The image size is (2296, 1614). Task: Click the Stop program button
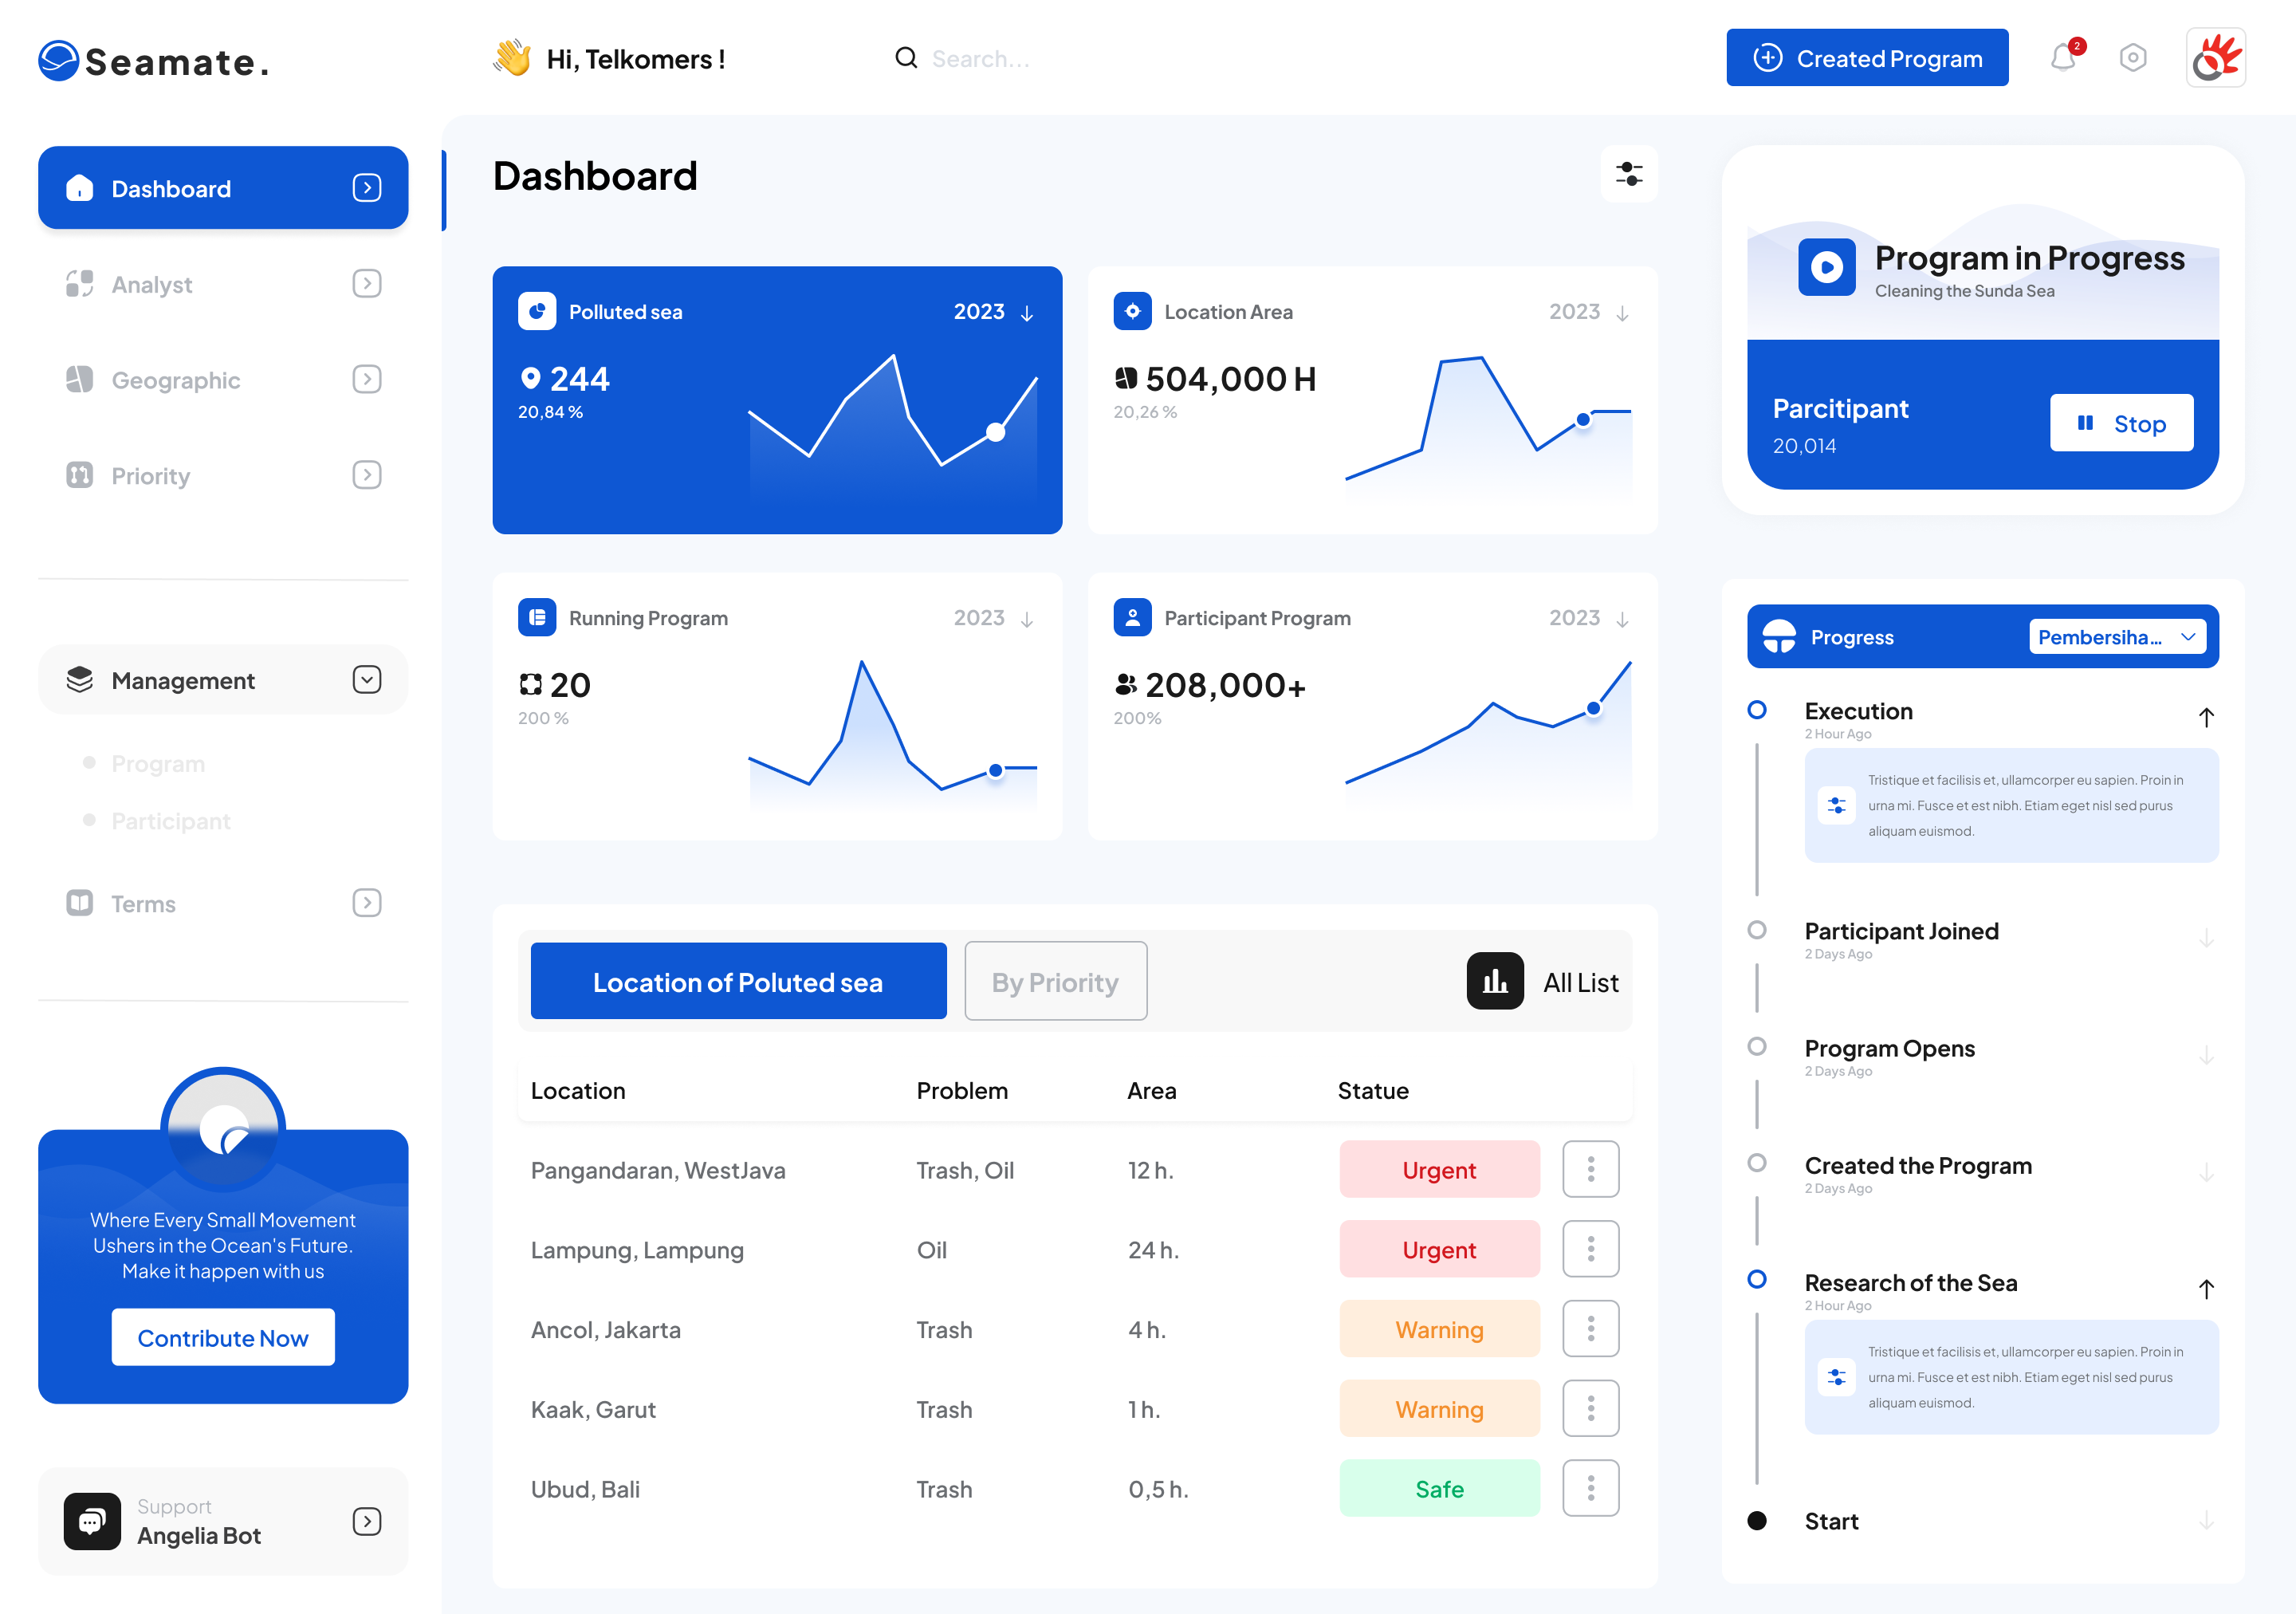pos(2121,423)
